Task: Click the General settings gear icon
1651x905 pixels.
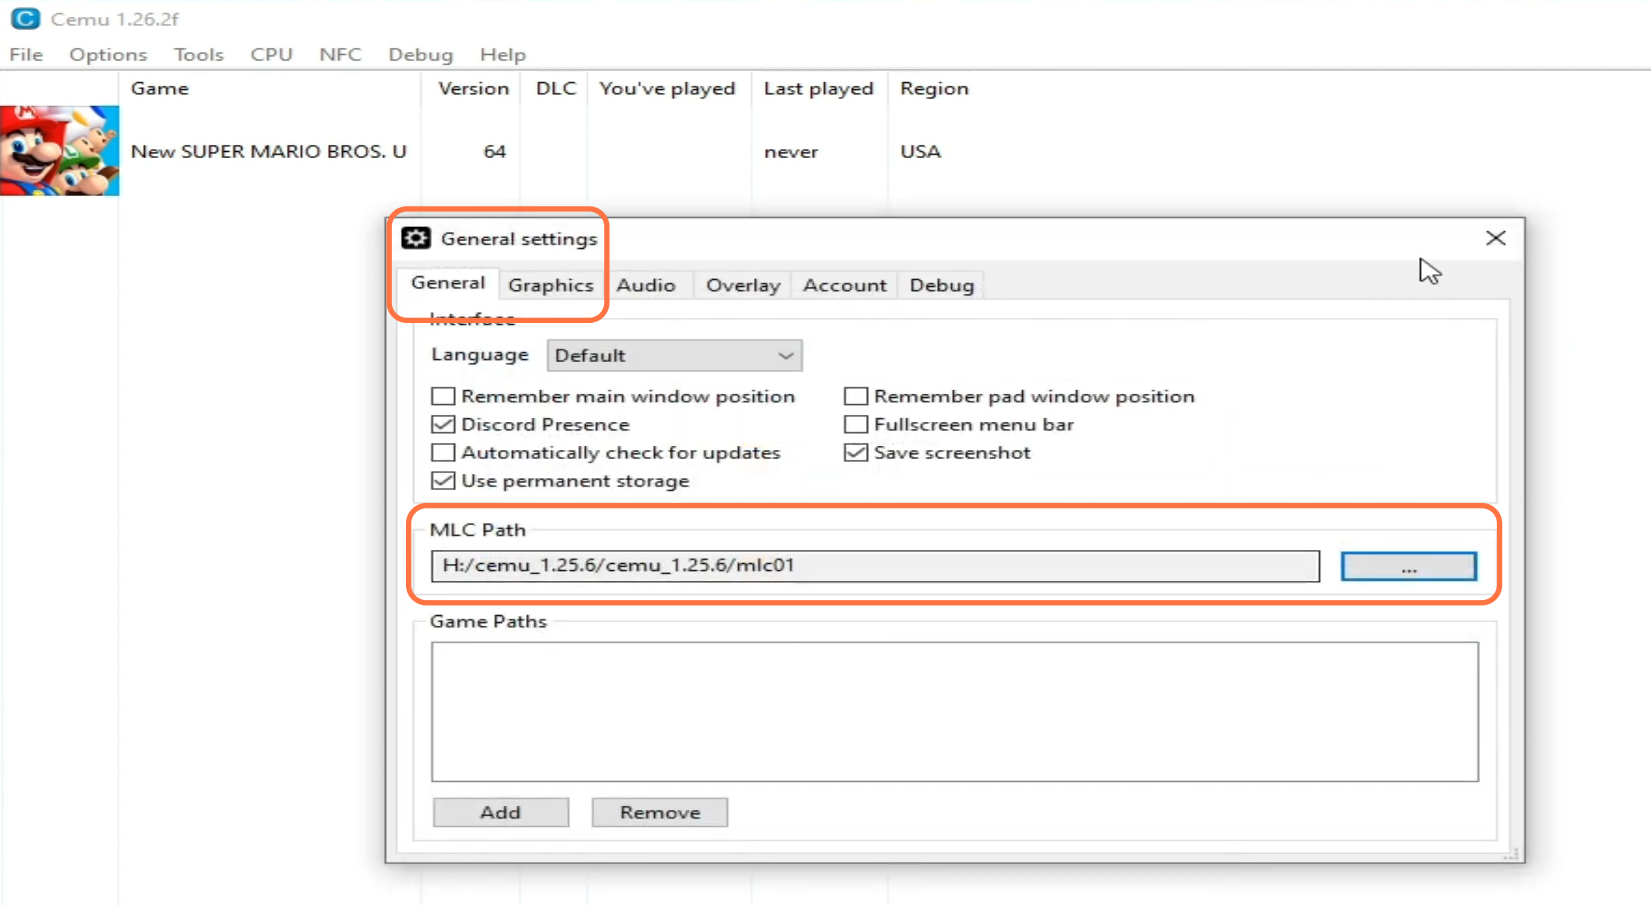Action: pos(416,238)
